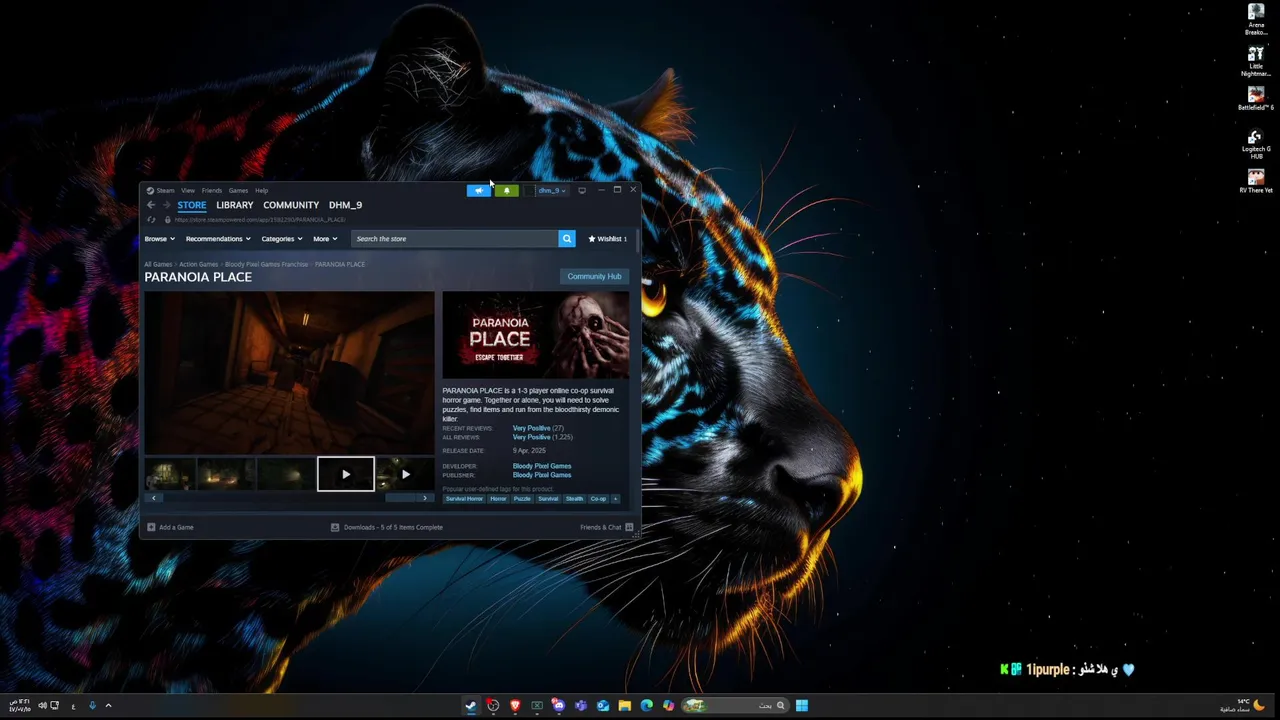The height and width of the screenshot is (720, 1280).
Task: Open the DHM_9 profile tab
Action: 345,205
